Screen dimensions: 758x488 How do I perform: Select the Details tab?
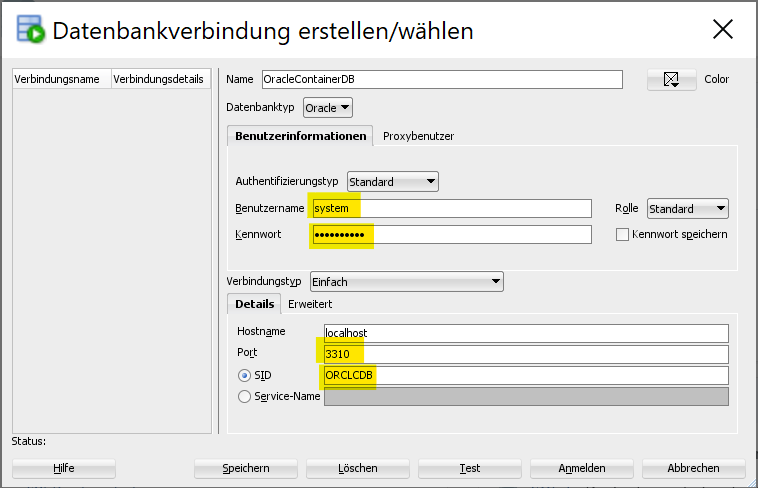click(254, 304)
